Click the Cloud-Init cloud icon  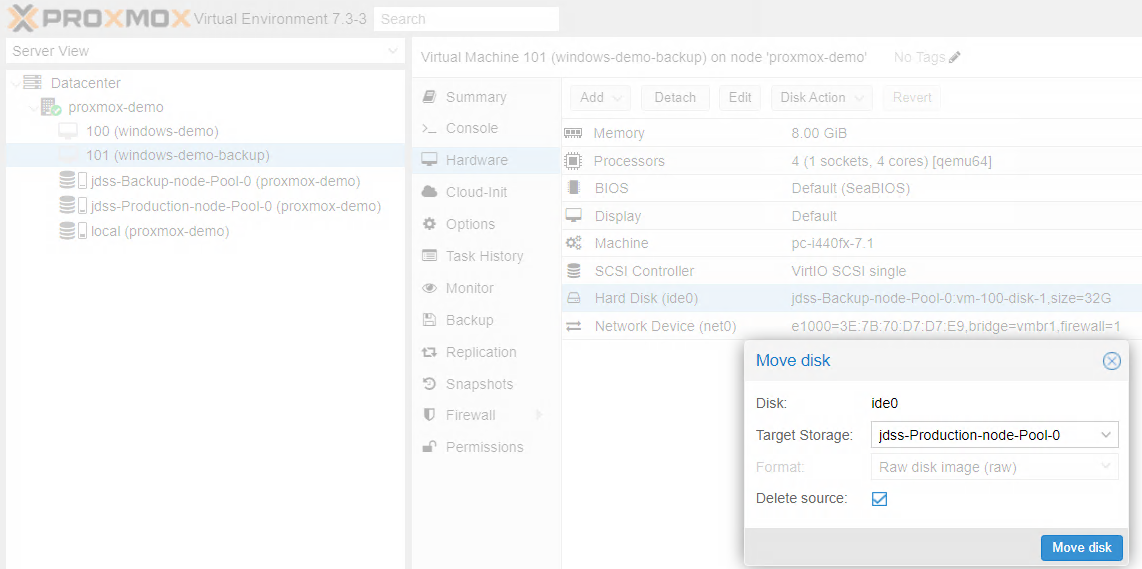430,192
